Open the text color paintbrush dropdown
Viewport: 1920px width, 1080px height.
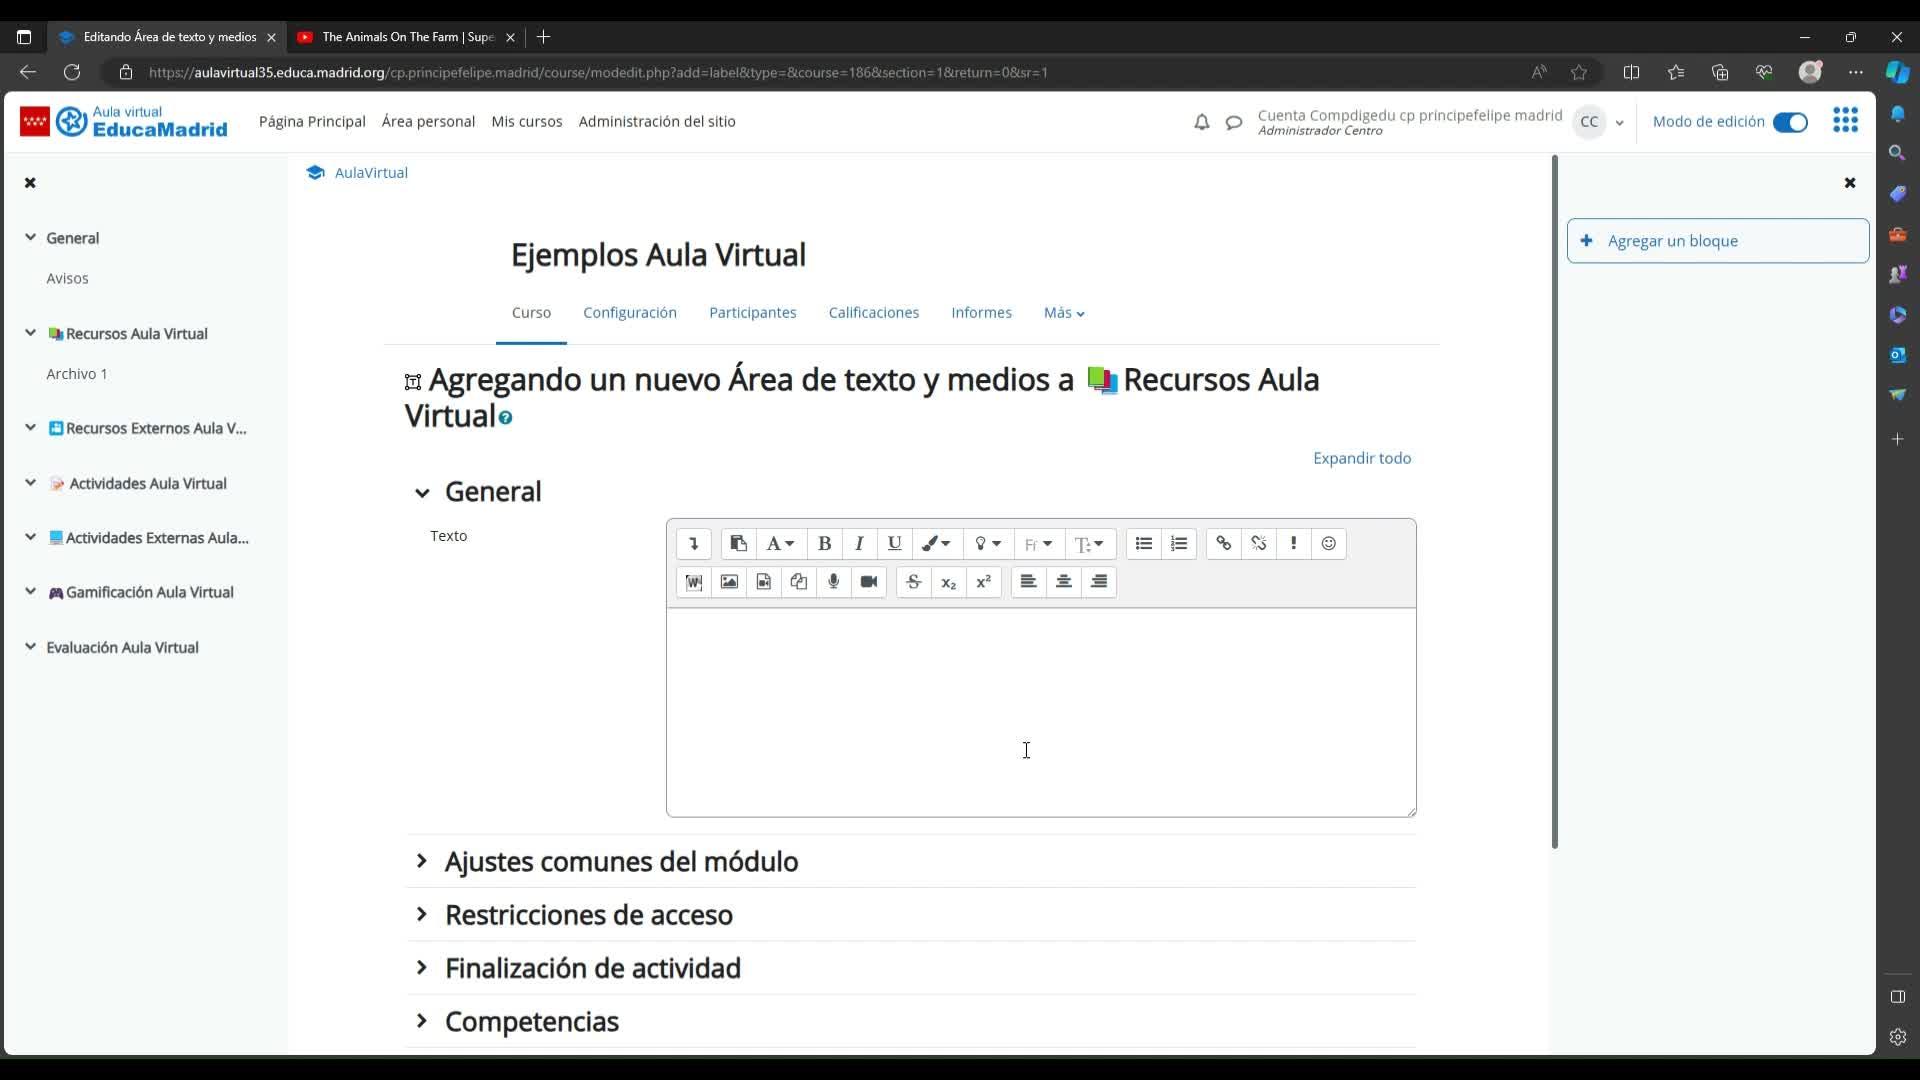coord(936,543)
